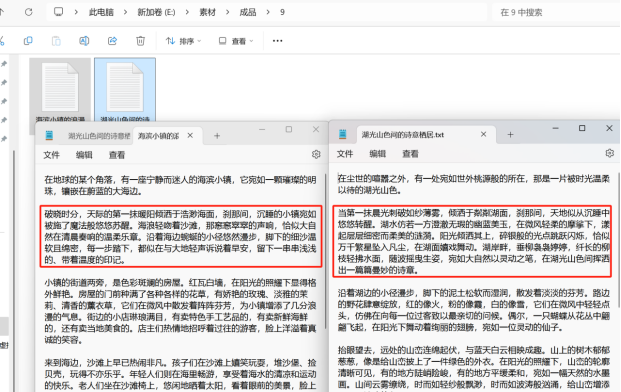Close the 湖光山色间的诗意栖居.txt tab
This screenshot has height=392, width=621.
(484, 135)
